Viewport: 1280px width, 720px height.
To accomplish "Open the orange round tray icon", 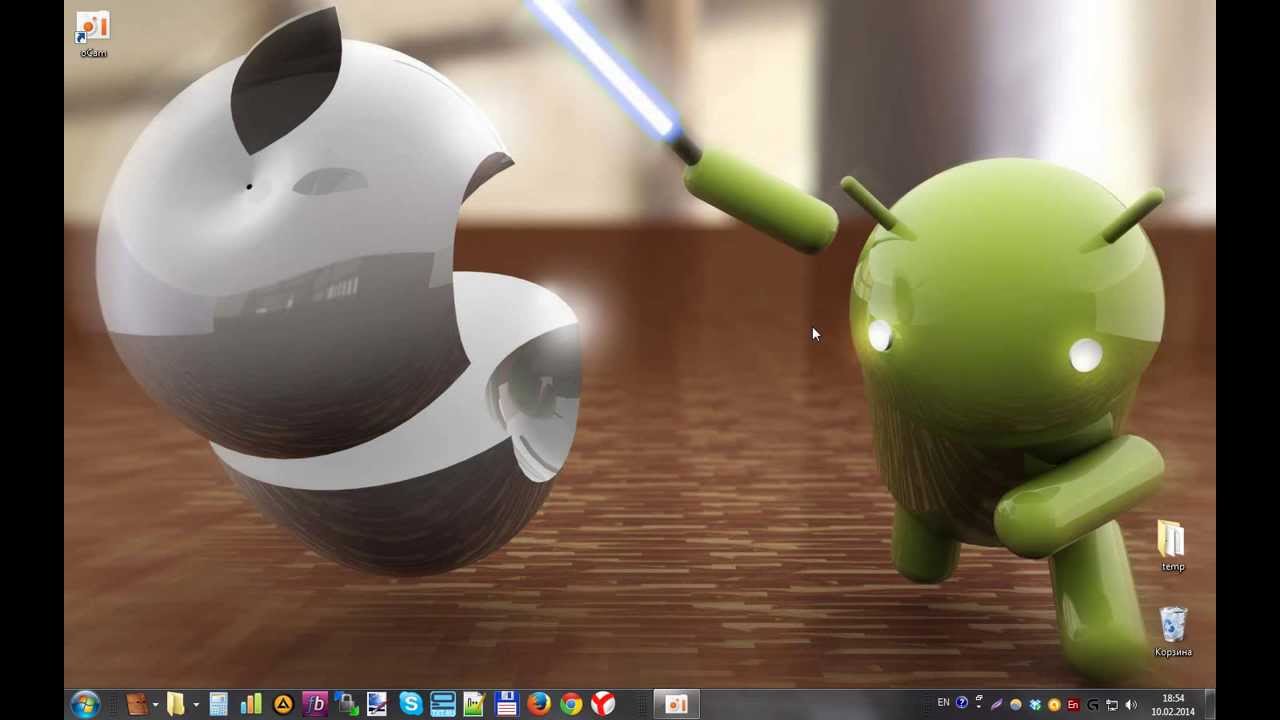I will coord(1054,705).
